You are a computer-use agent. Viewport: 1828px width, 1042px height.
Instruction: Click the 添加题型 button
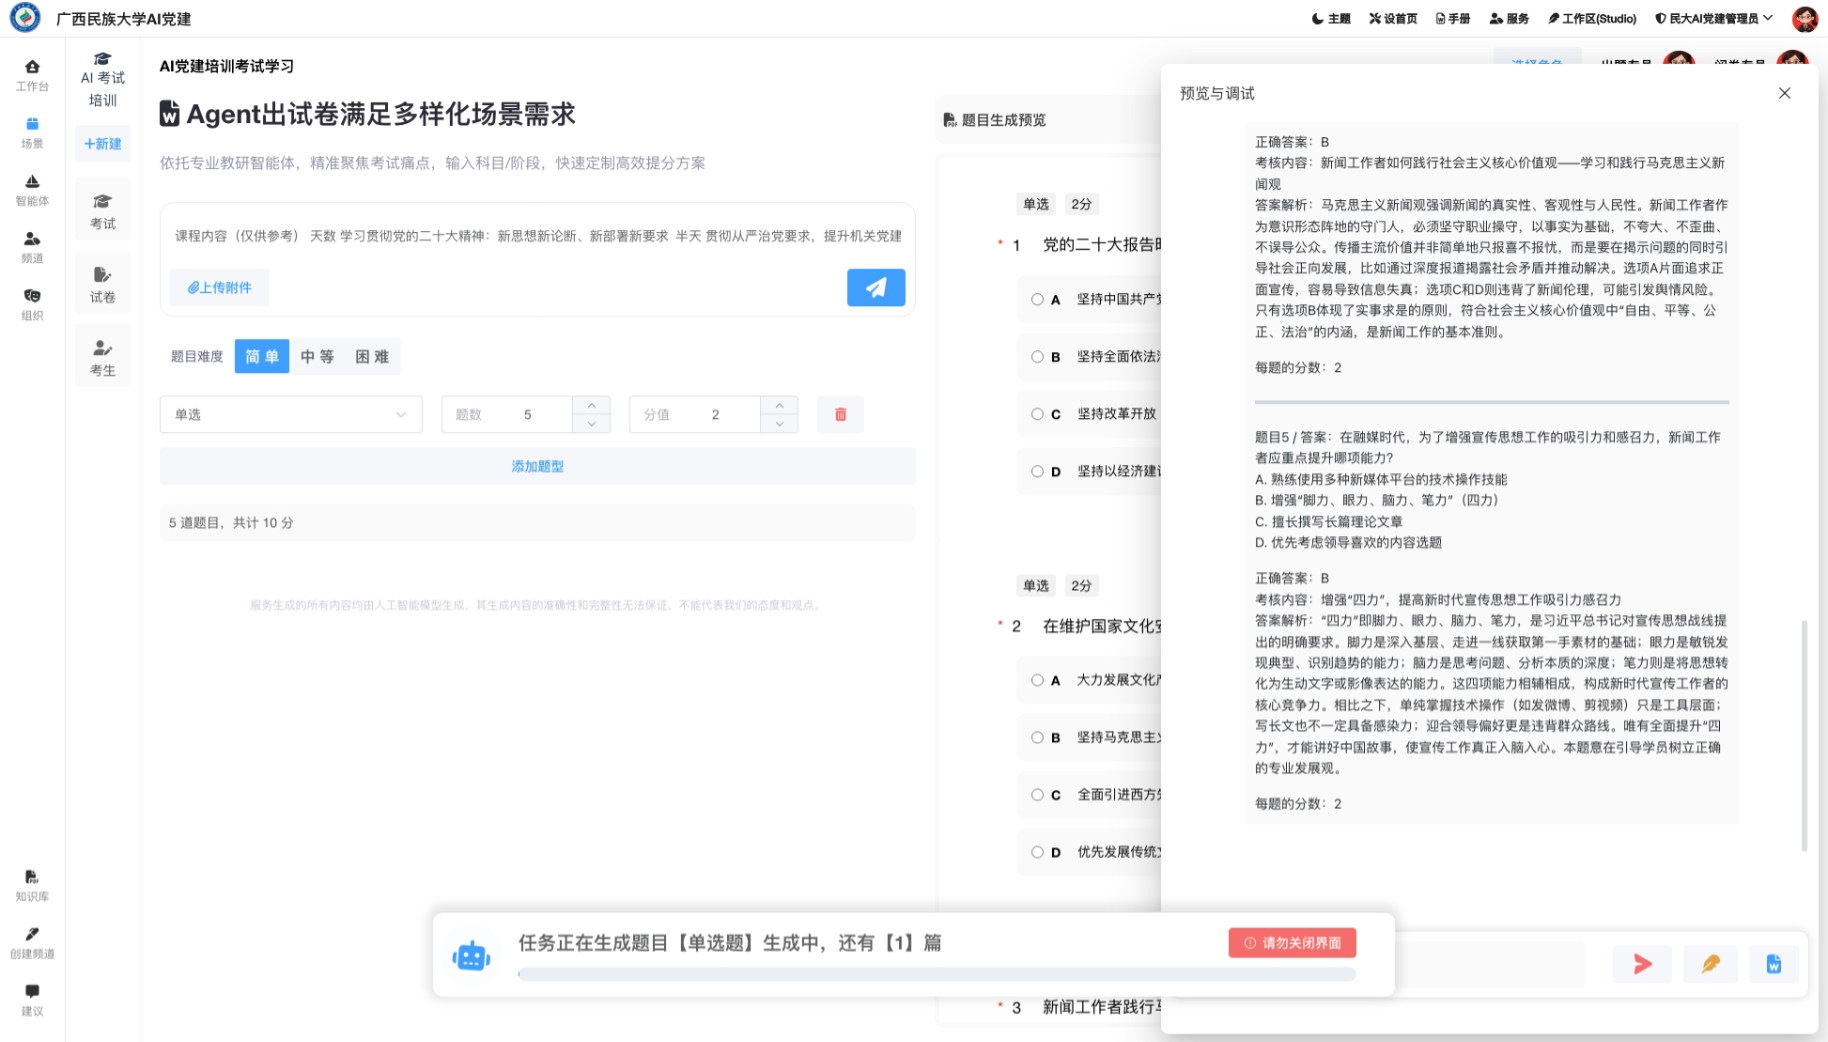pyautogui.click(x=537, y=466)
